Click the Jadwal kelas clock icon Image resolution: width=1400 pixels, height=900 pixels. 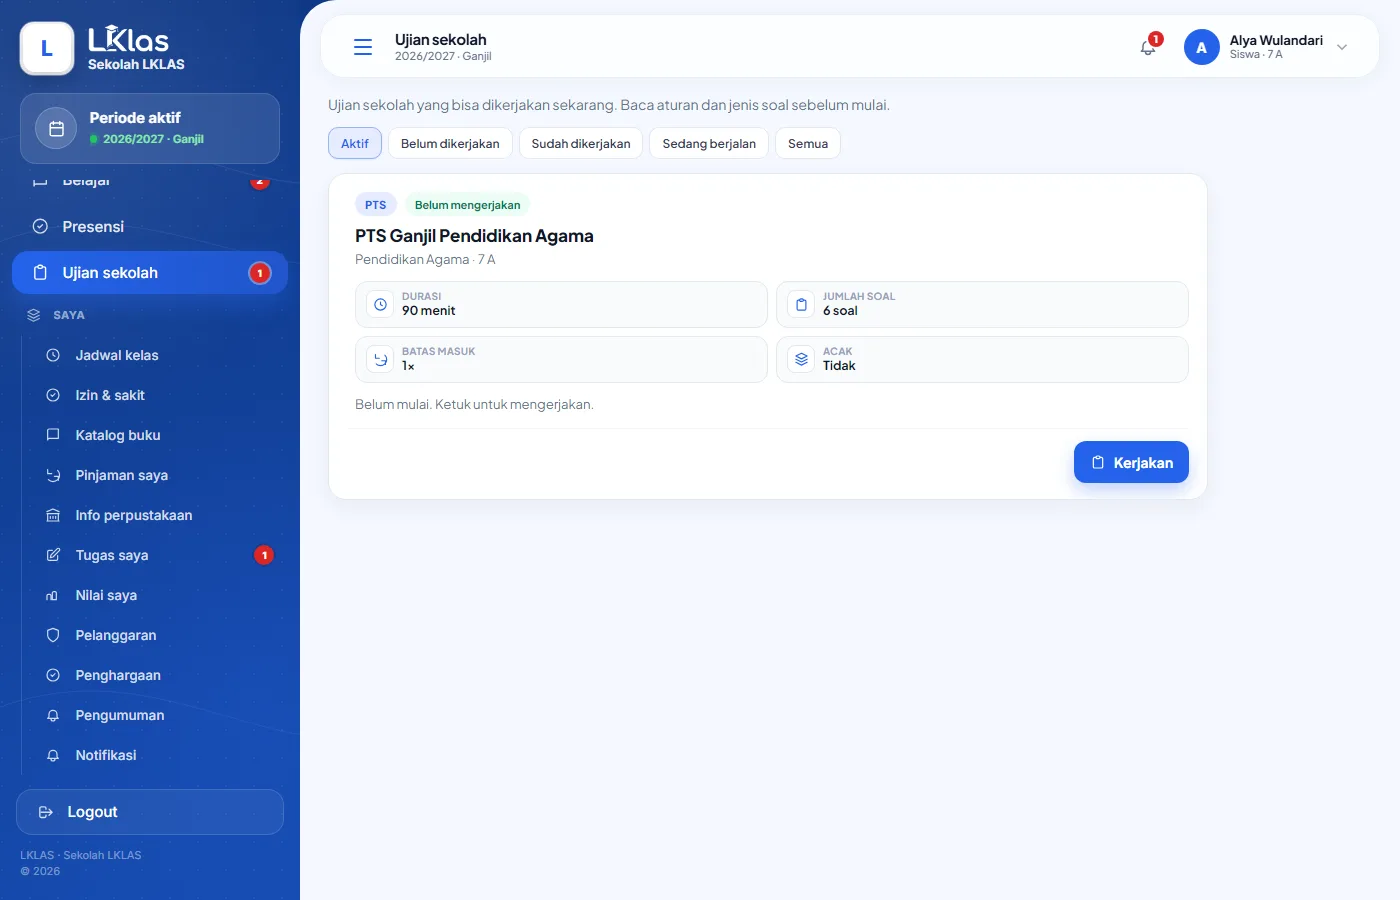53,355
